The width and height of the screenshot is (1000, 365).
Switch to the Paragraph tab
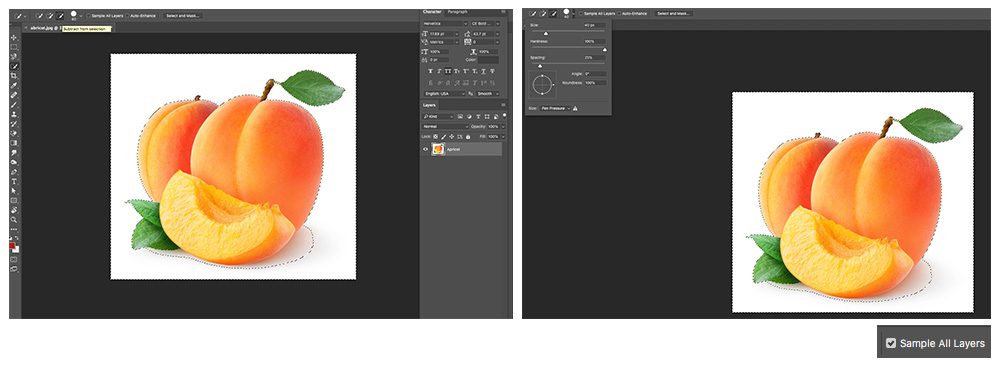tap(457, 11)
